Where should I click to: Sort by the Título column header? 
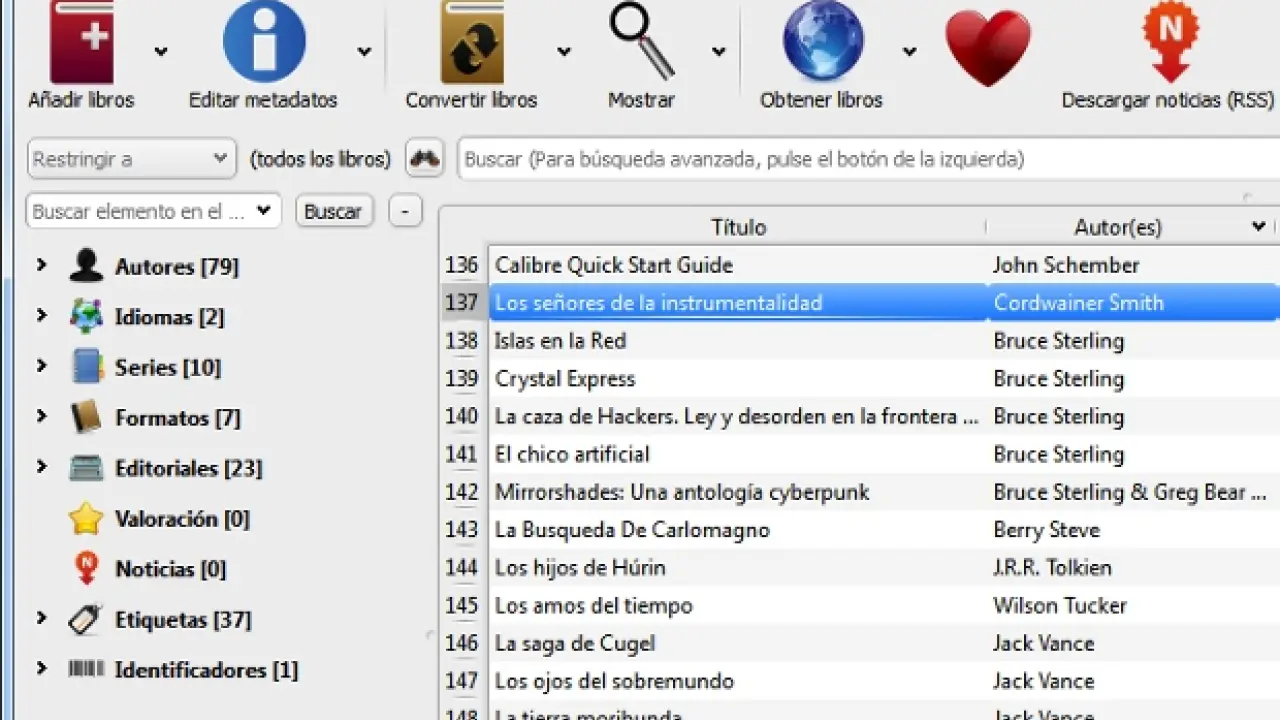(738, 227)
